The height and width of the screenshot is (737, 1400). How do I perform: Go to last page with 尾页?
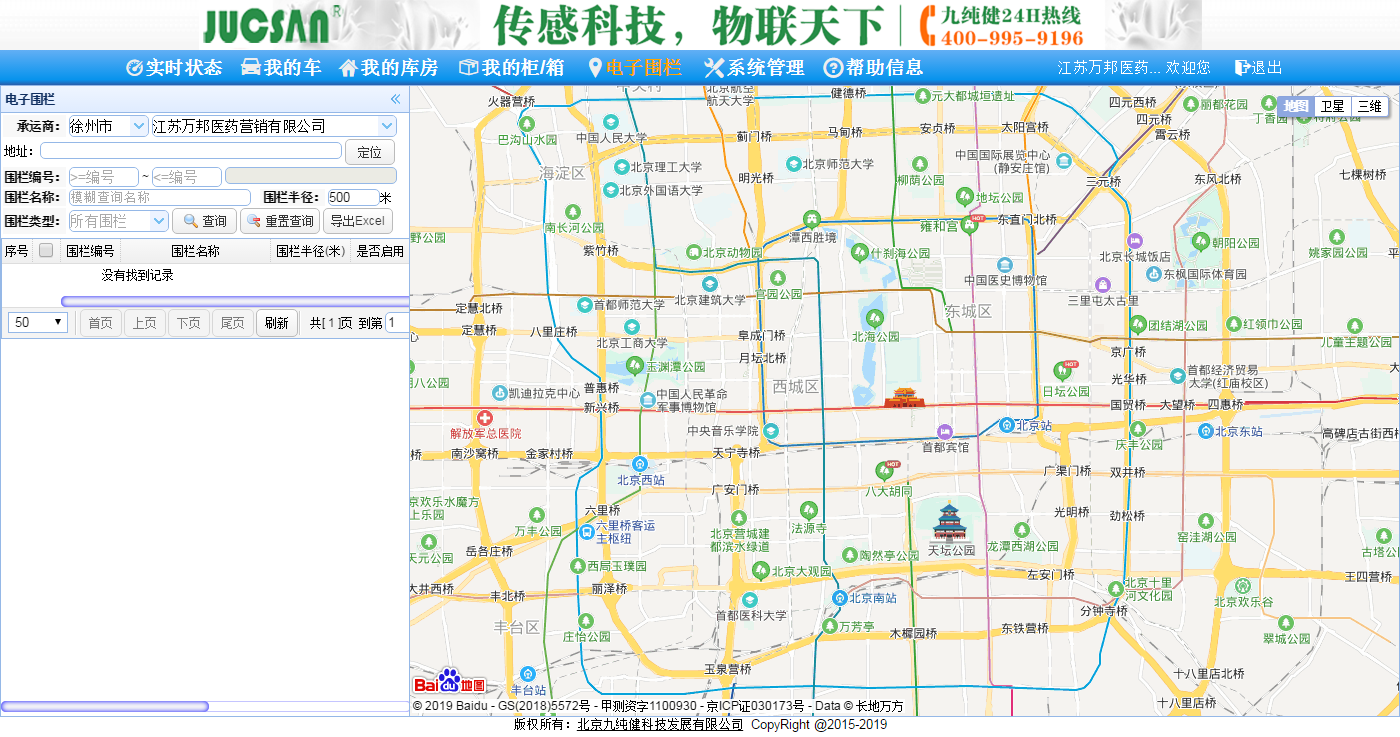[233, 322]
